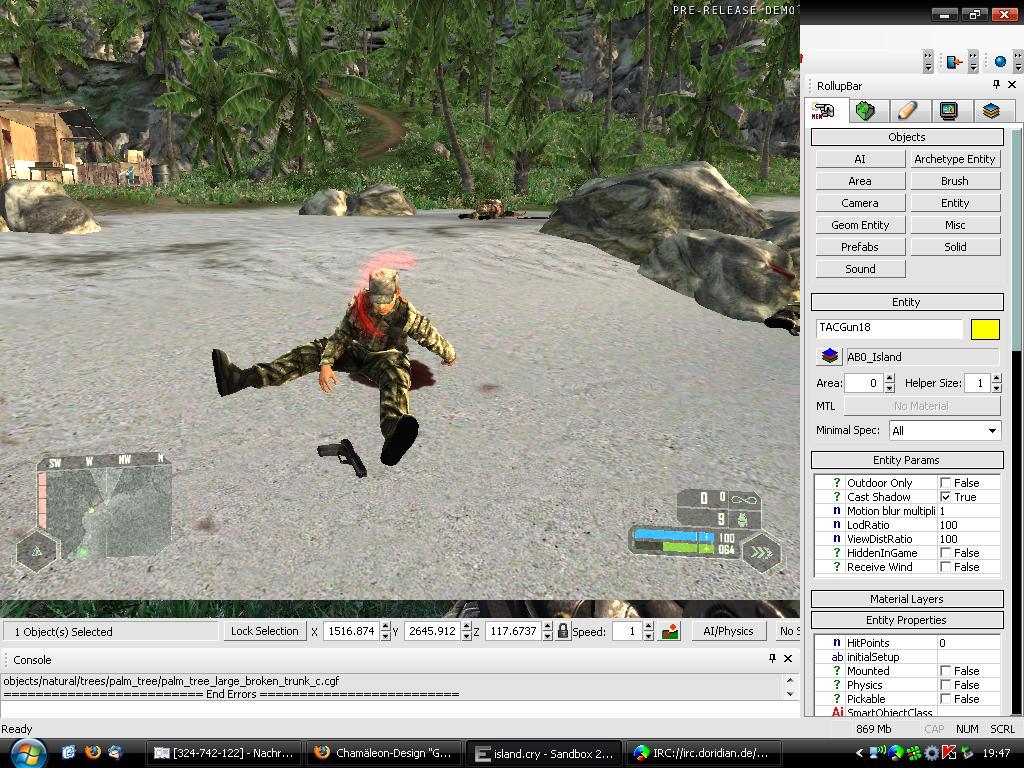Adjust the X coordinate spinner arrows
The image size is (1024, 768).
point(385,631)
